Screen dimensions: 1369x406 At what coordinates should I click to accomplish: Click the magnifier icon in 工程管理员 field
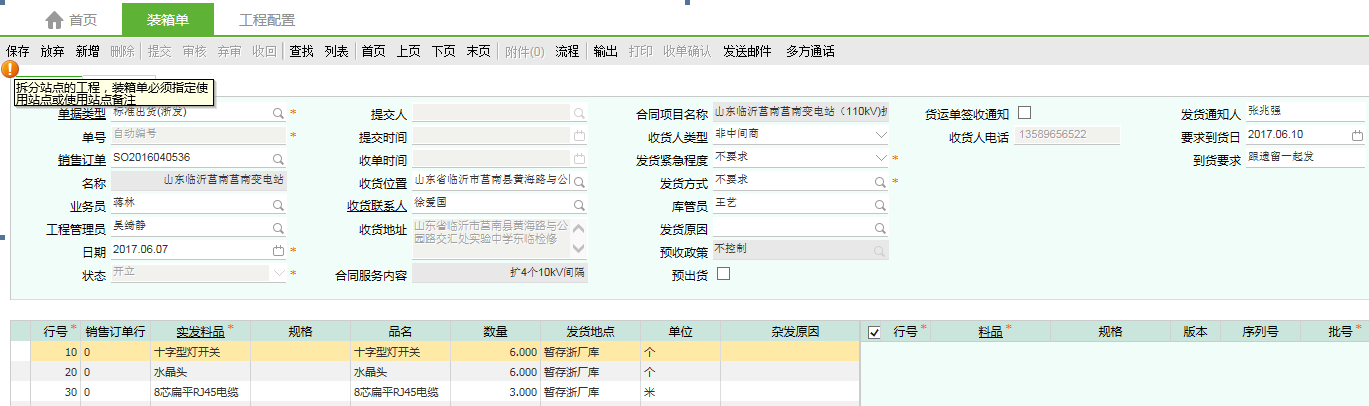click(278, 228)
